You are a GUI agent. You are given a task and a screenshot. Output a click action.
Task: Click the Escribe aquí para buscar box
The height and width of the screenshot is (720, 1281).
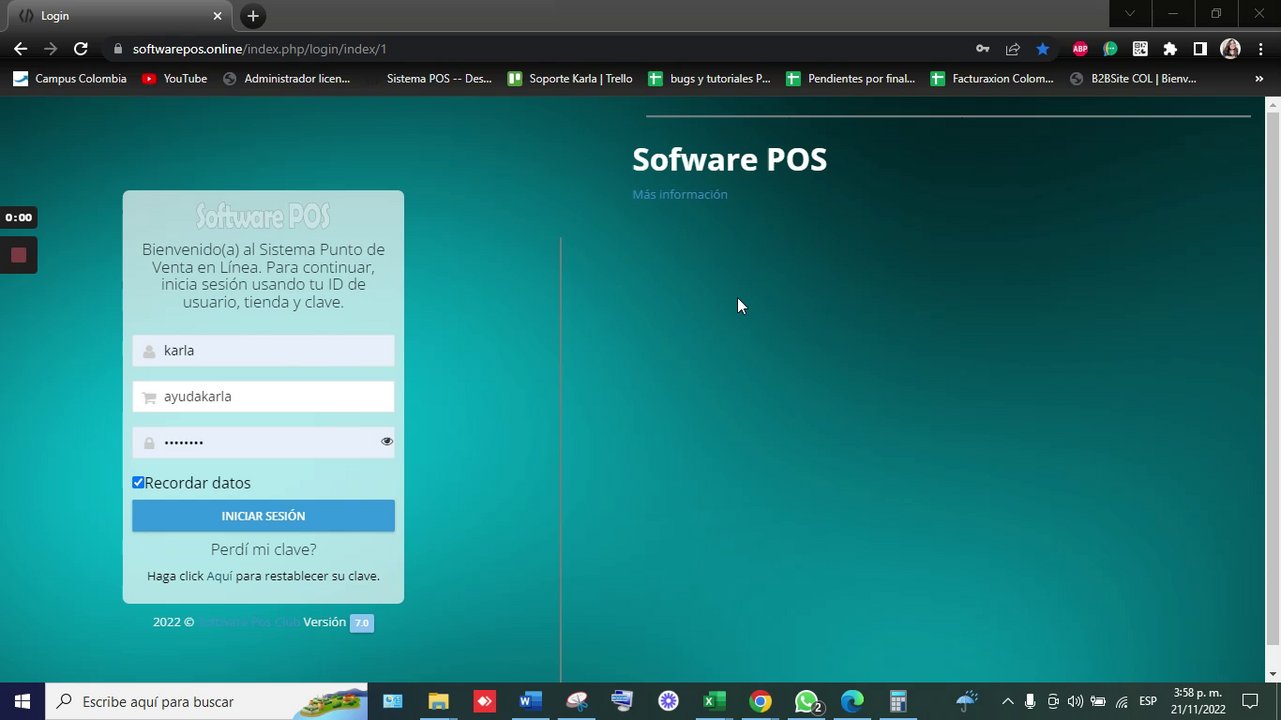pos(207,701)
